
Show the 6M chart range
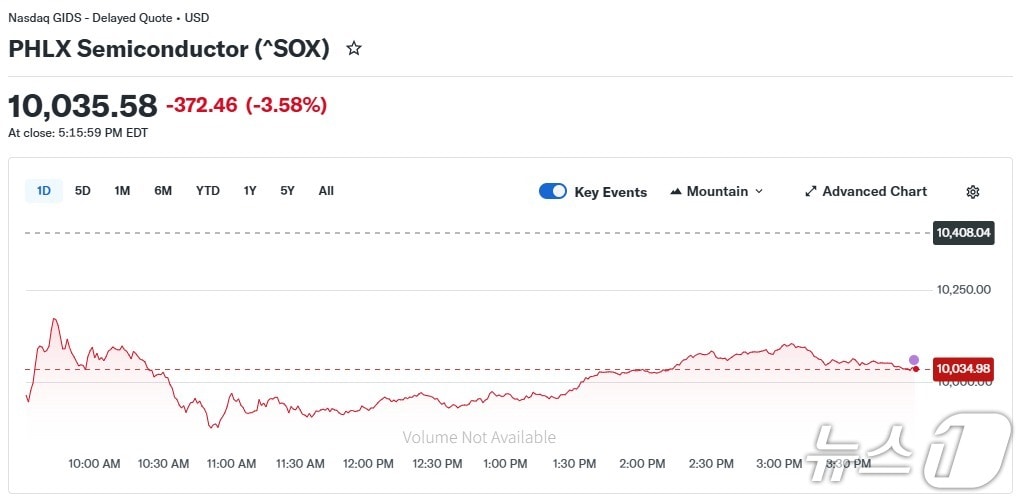click(163, 191)
